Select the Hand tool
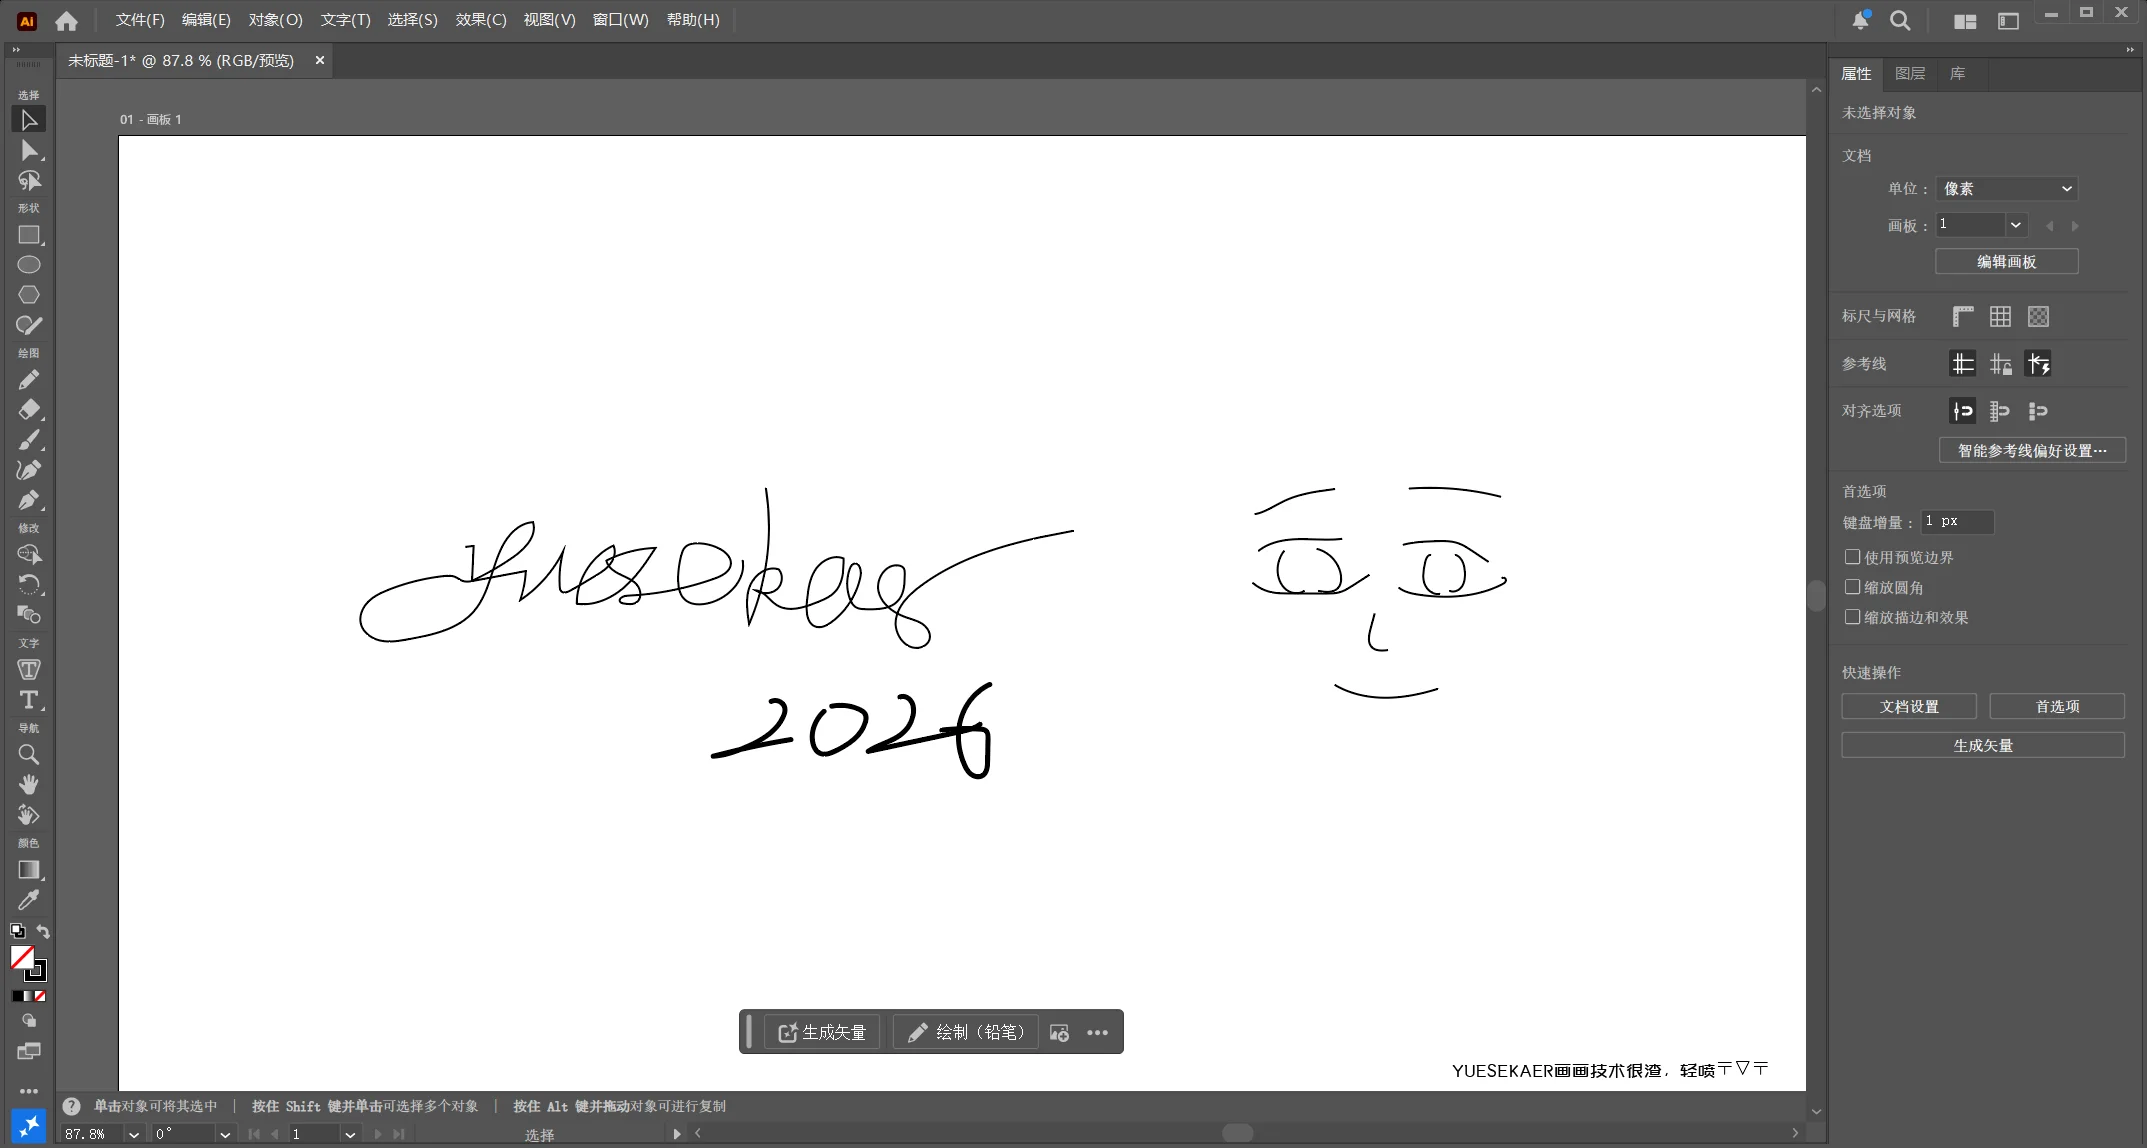The height and width of the screenshot is (1148, 2147). pos(29,785)
